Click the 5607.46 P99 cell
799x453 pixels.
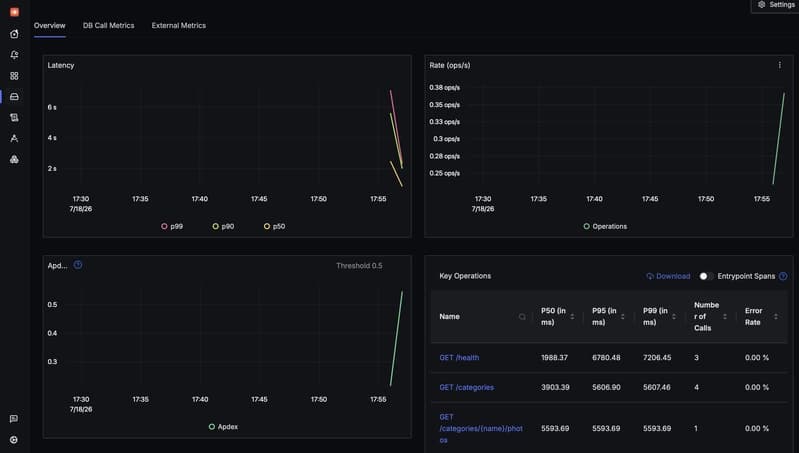(x=657, y=387)
